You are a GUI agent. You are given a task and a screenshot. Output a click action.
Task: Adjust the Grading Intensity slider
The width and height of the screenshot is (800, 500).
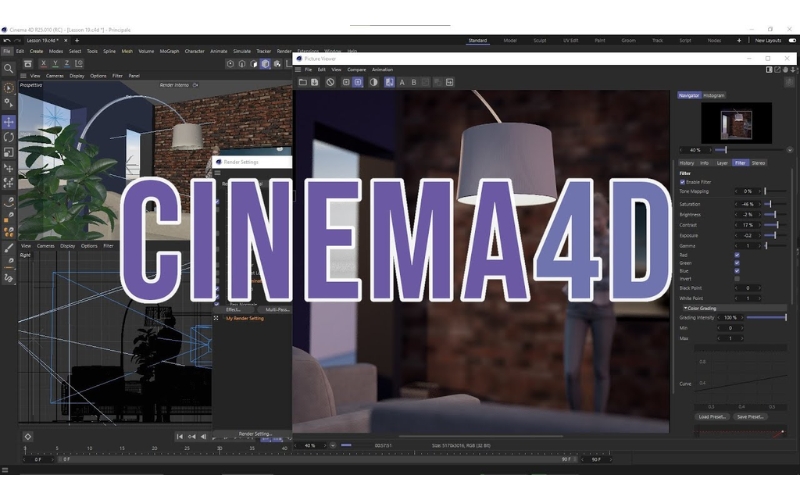766,318
